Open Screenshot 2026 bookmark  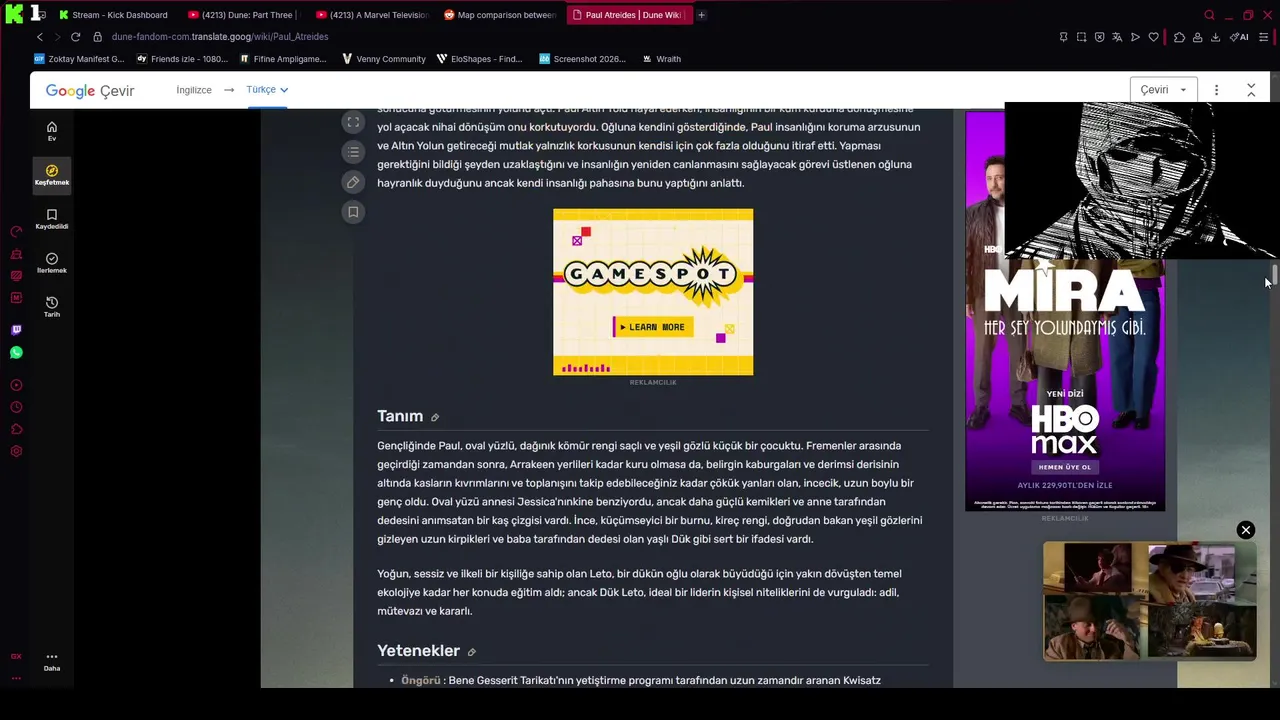click(583, 59)
